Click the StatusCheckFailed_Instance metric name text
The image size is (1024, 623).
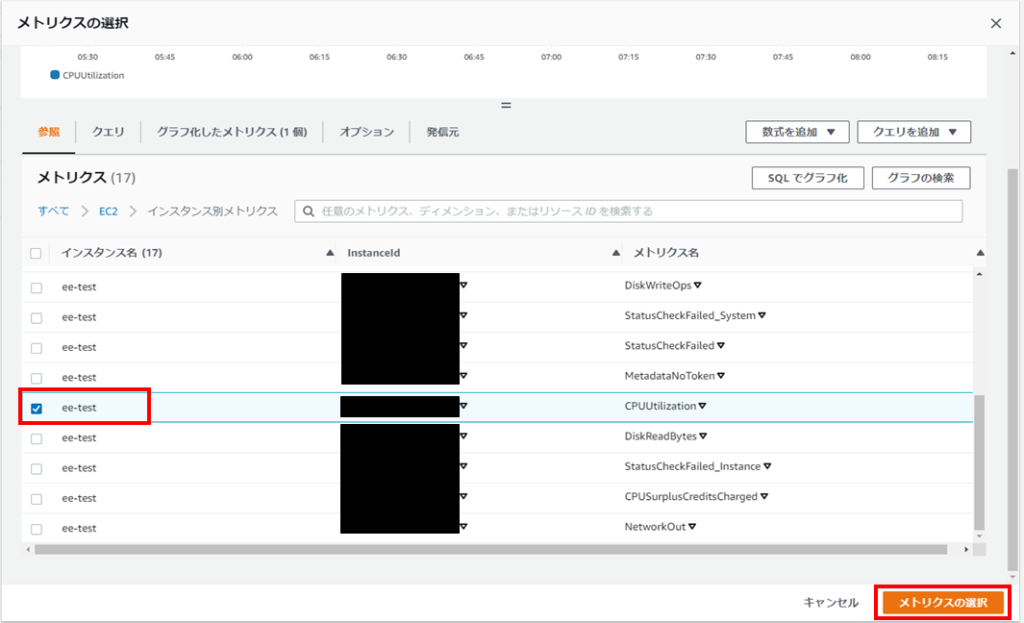pos(692,466)
